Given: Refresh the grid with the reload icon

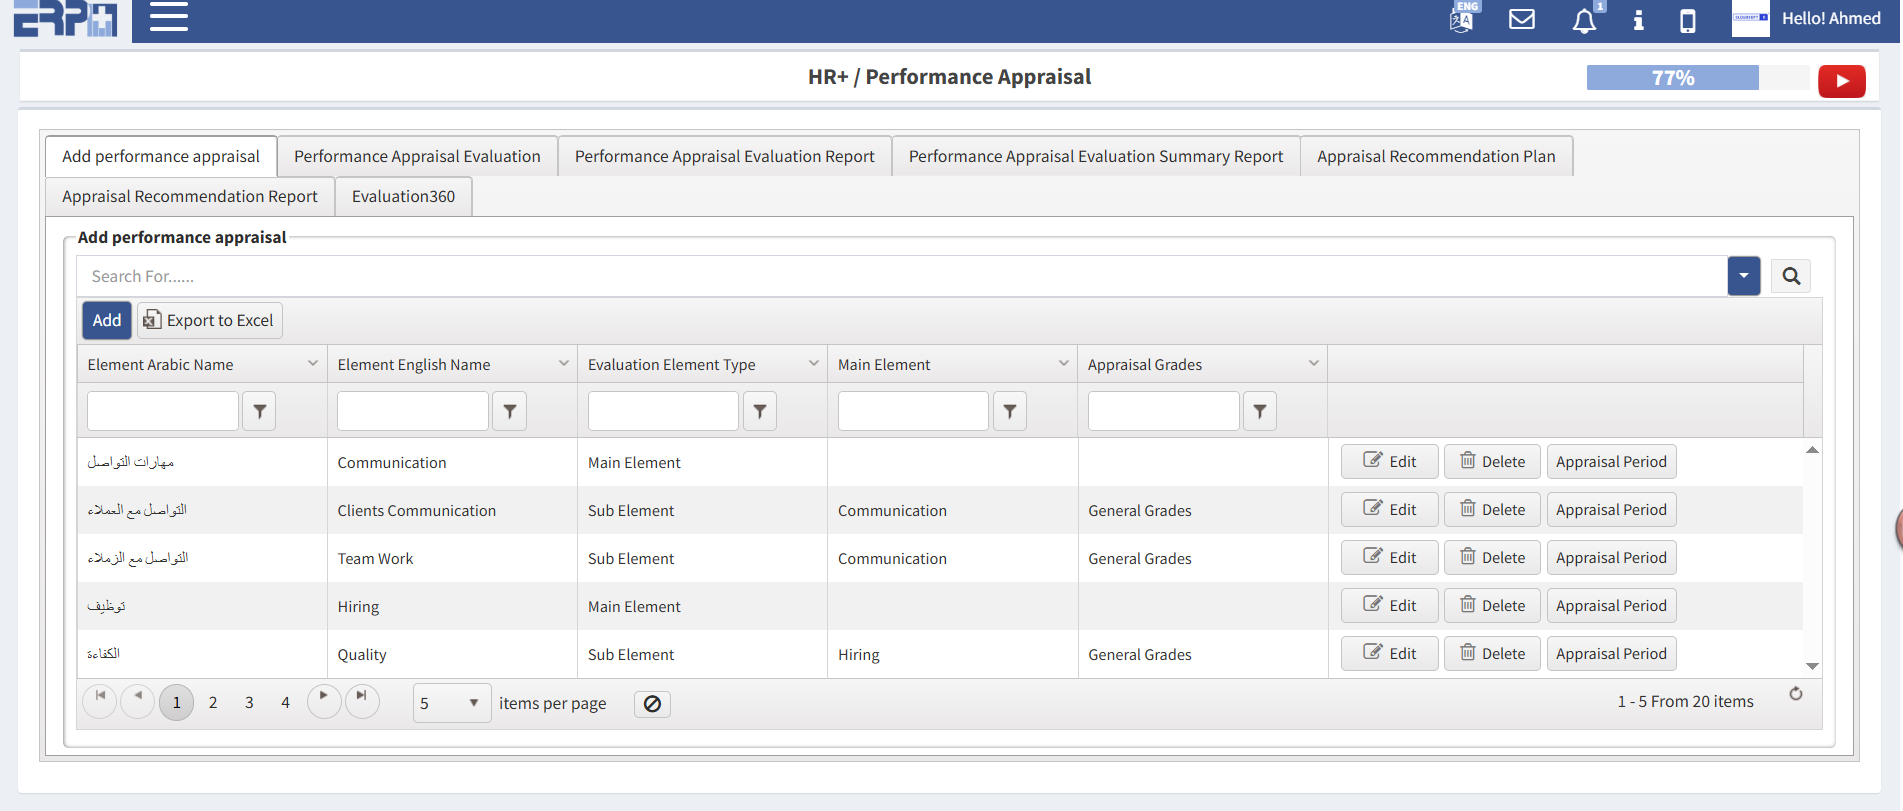Looking at the screenshot, I should click(x=1795, y=694).
